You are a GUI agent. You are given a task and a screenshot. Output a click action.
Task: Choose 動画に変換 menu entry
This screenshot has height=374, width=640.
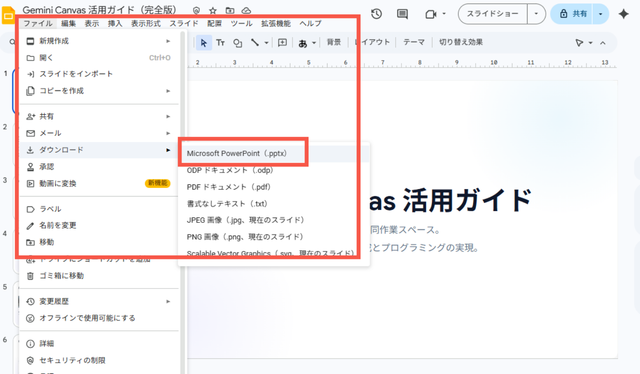pyautogui.click(x=99, y=183)
